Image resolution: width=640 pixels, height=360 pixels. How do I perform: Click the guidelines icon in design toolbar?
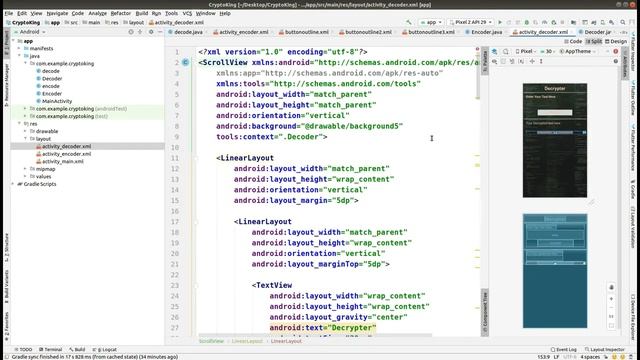(x=541, y=61)
